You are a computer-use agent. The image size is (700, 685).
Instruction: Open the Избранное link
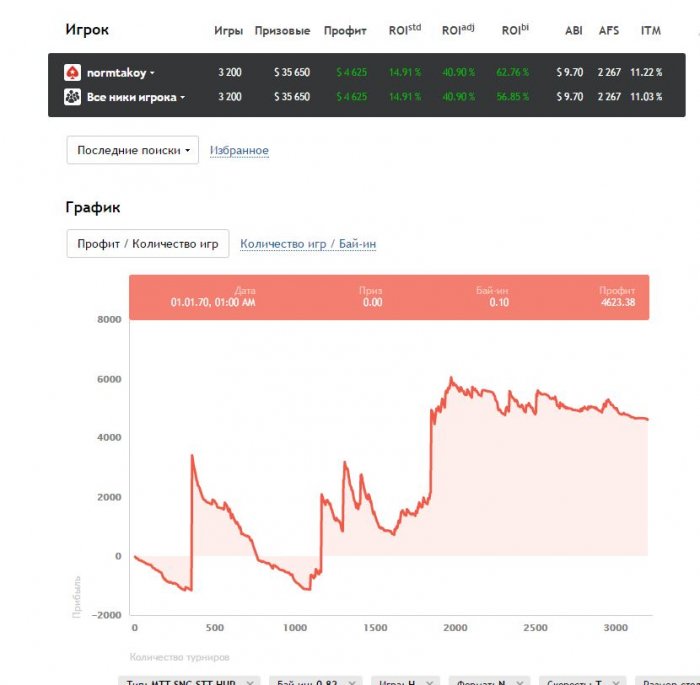(x=239, y=151)
